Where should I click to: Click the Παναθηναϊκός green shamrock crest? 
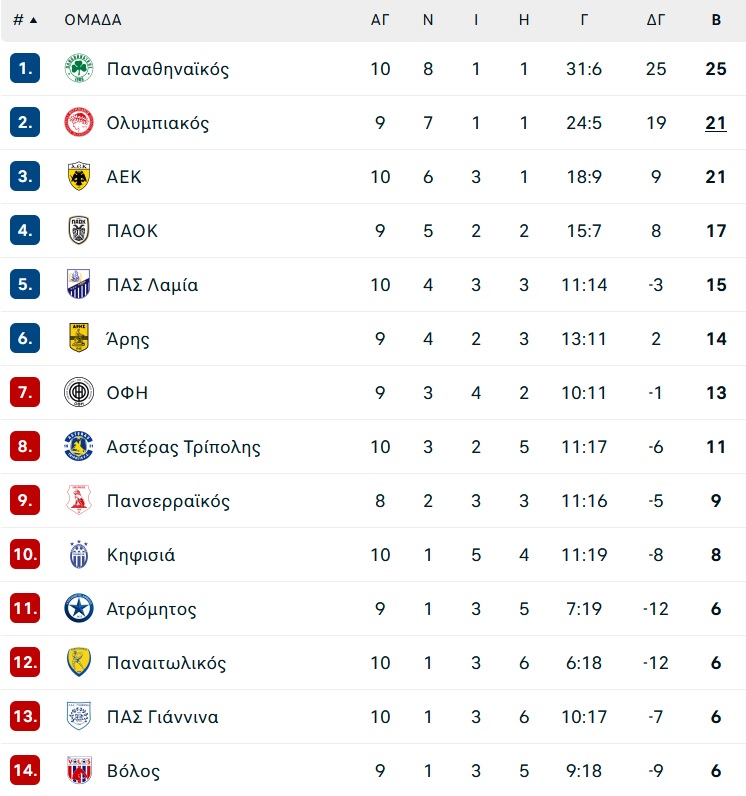point(79,69)
